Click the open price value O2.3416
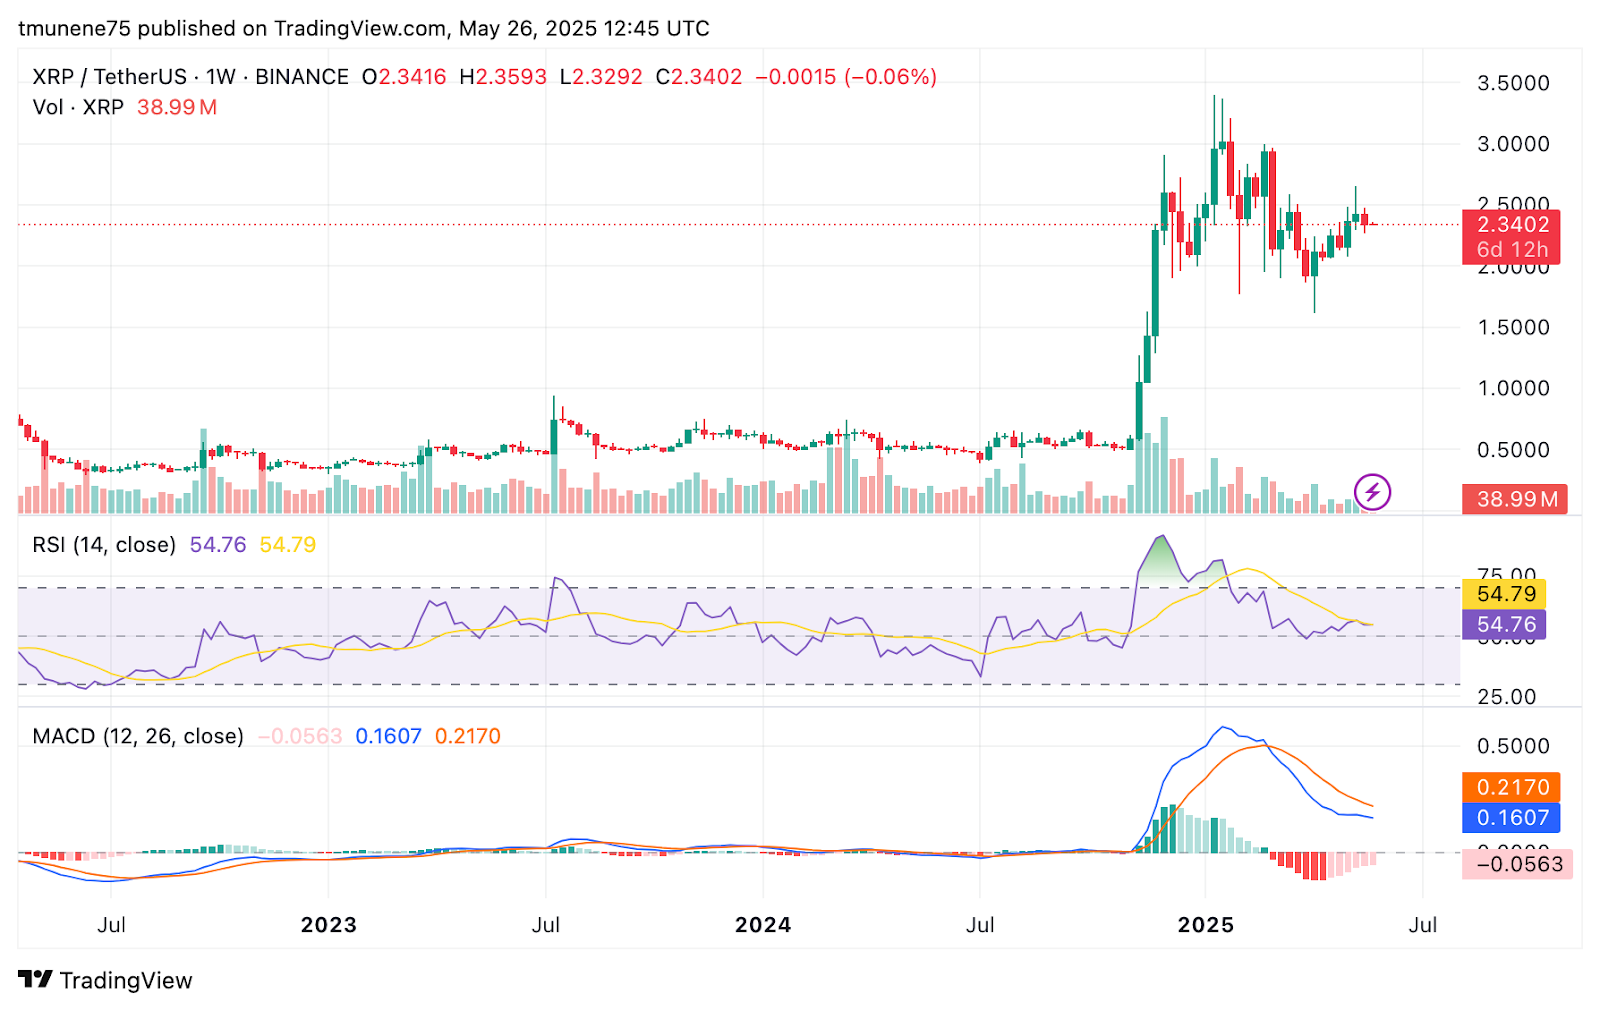The width and height of the screenshot is (1600, 1011). (x=404, y=77)
